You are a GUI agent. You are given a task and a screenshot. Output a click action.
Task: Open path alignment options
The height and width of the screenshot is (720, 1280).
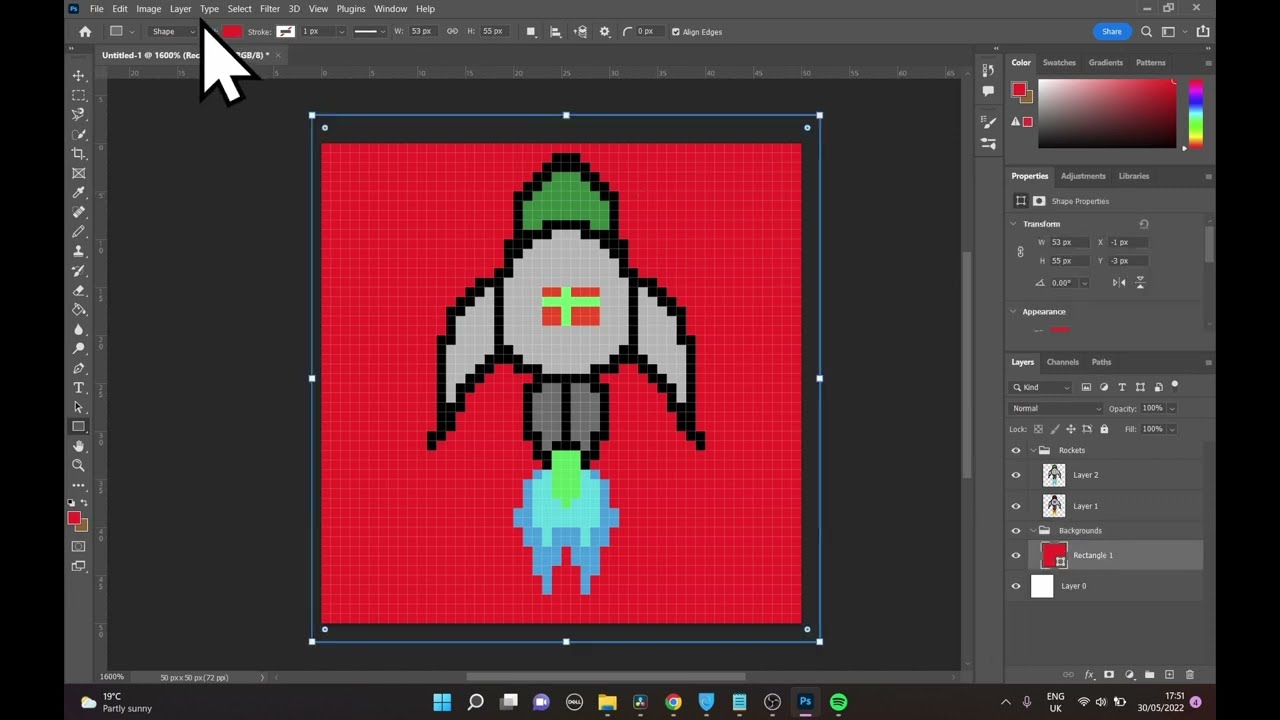coord(556,31)
